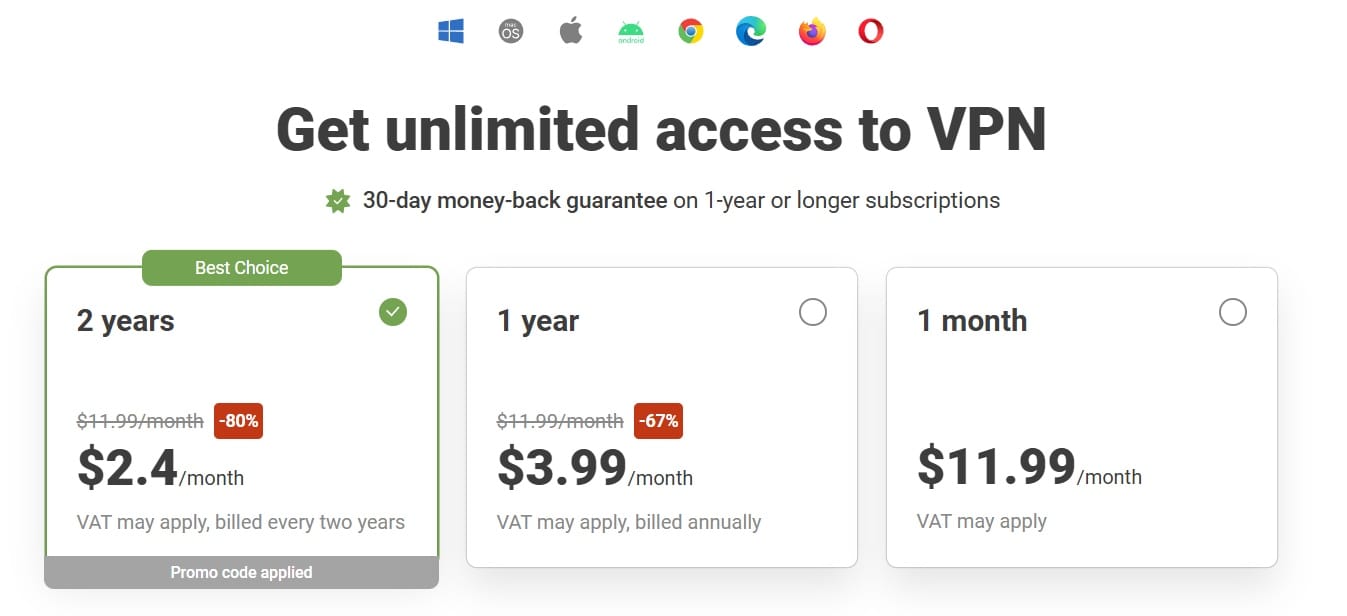Viewport: 1347px width, 616px height.
Task: Click the Best Choice badge
Action: tap(241, 267)
